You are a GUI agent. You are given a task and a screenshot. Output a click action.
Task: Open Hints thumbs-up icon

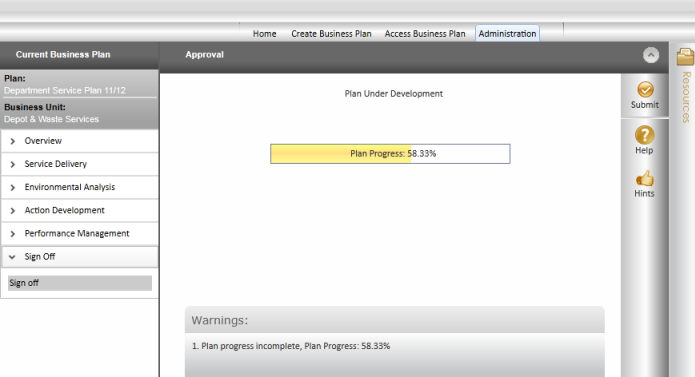[644, 179]
